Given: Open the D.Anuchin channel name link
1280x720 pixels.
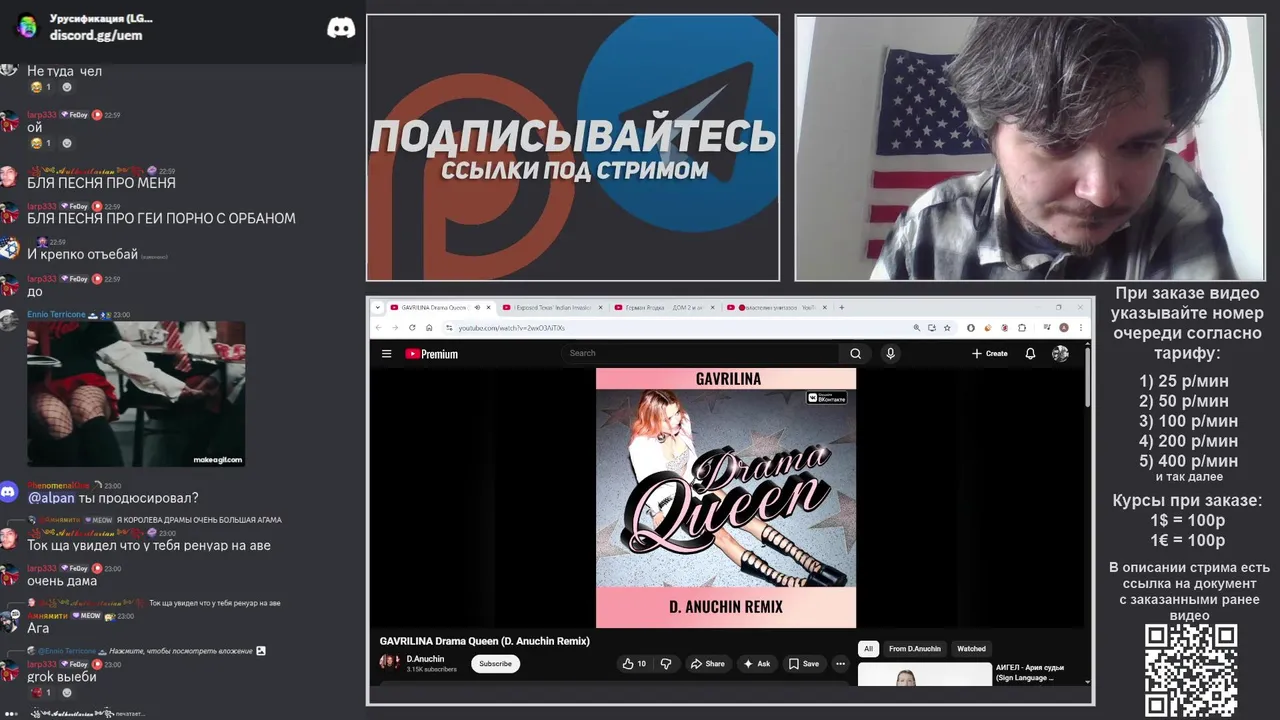Looking at the screenshot, I should coord(425,658).
